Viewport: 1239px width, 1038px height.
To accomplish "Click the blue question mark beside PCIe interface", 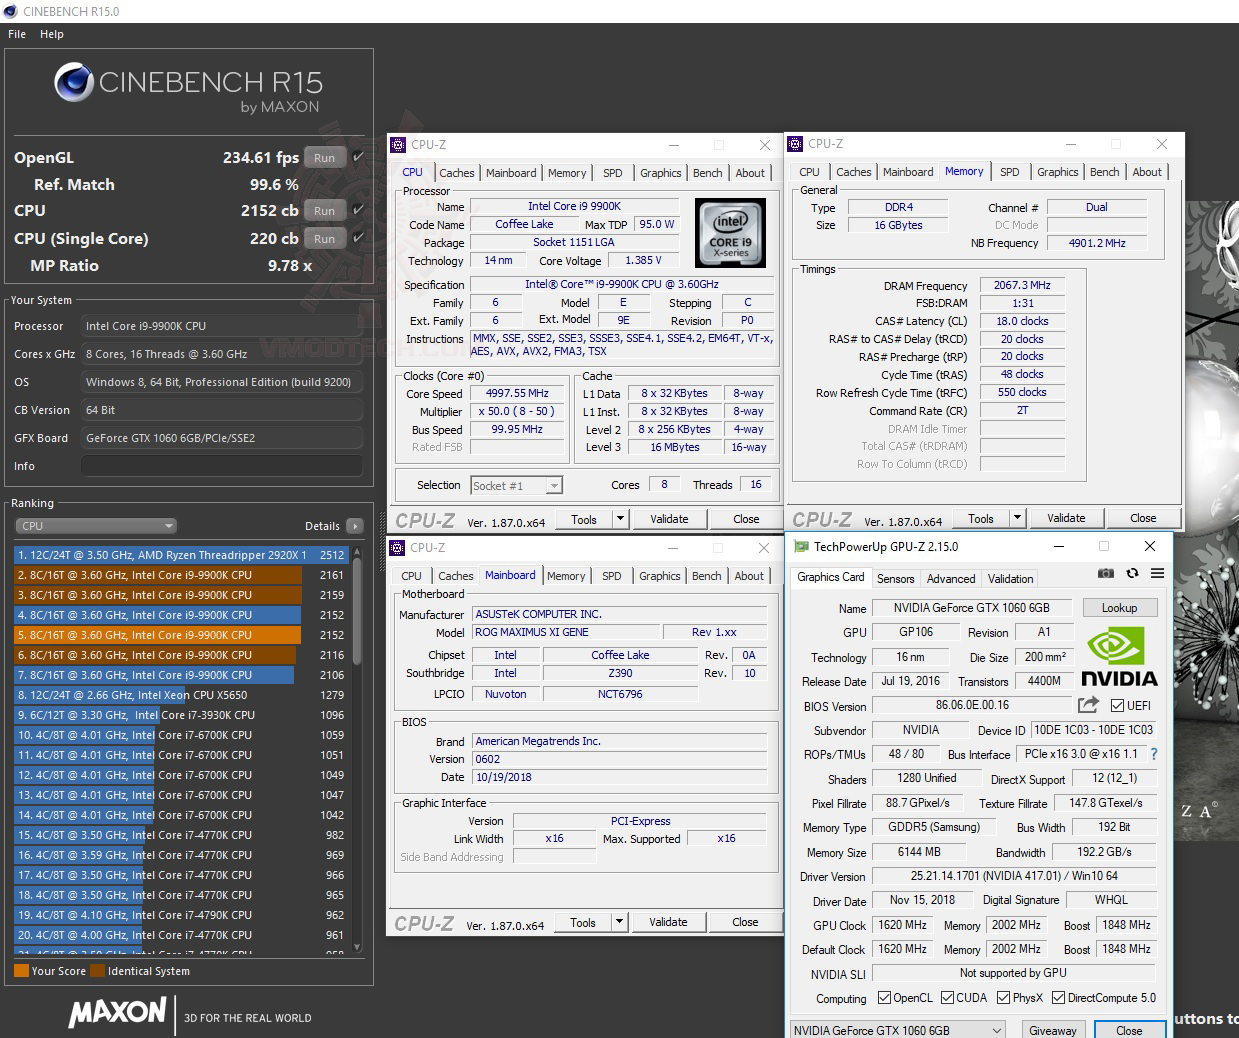I will [1153, 754].
